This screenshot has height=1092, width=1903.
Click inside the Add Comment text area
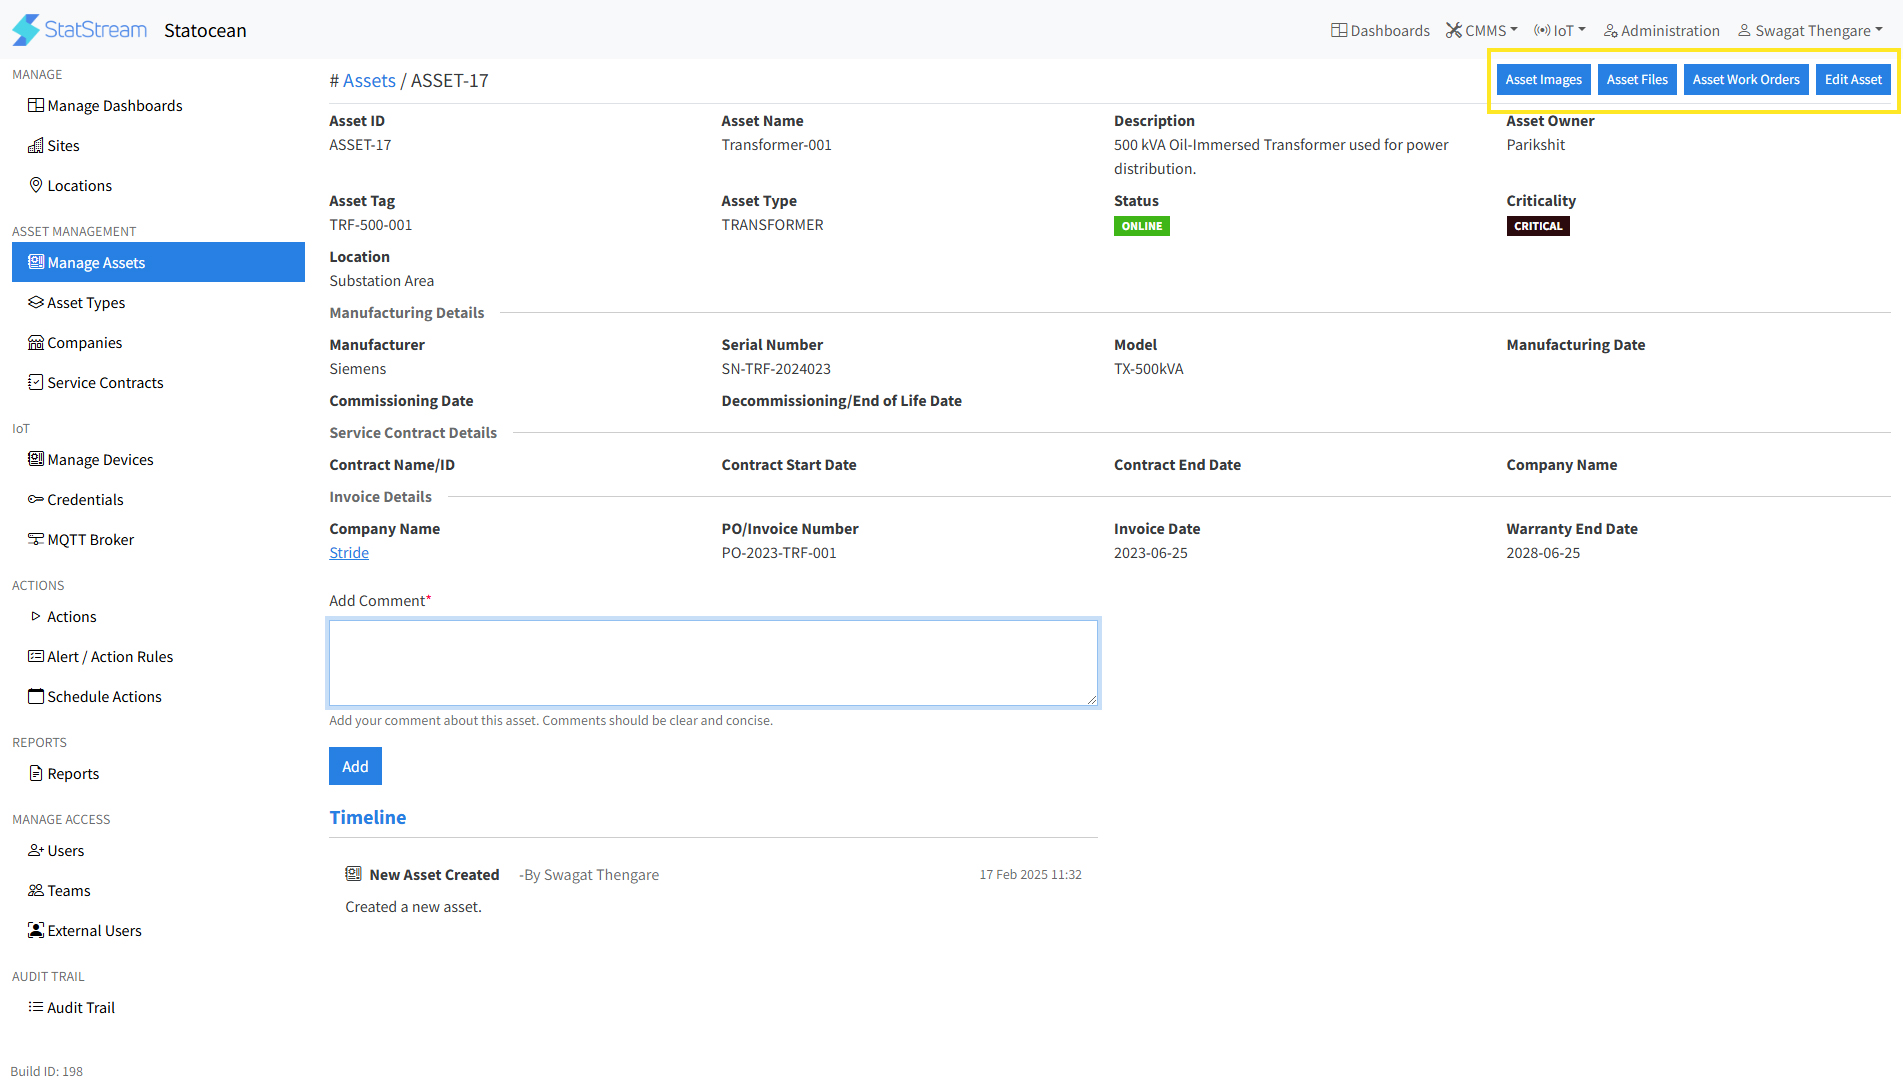click(712, 662)
